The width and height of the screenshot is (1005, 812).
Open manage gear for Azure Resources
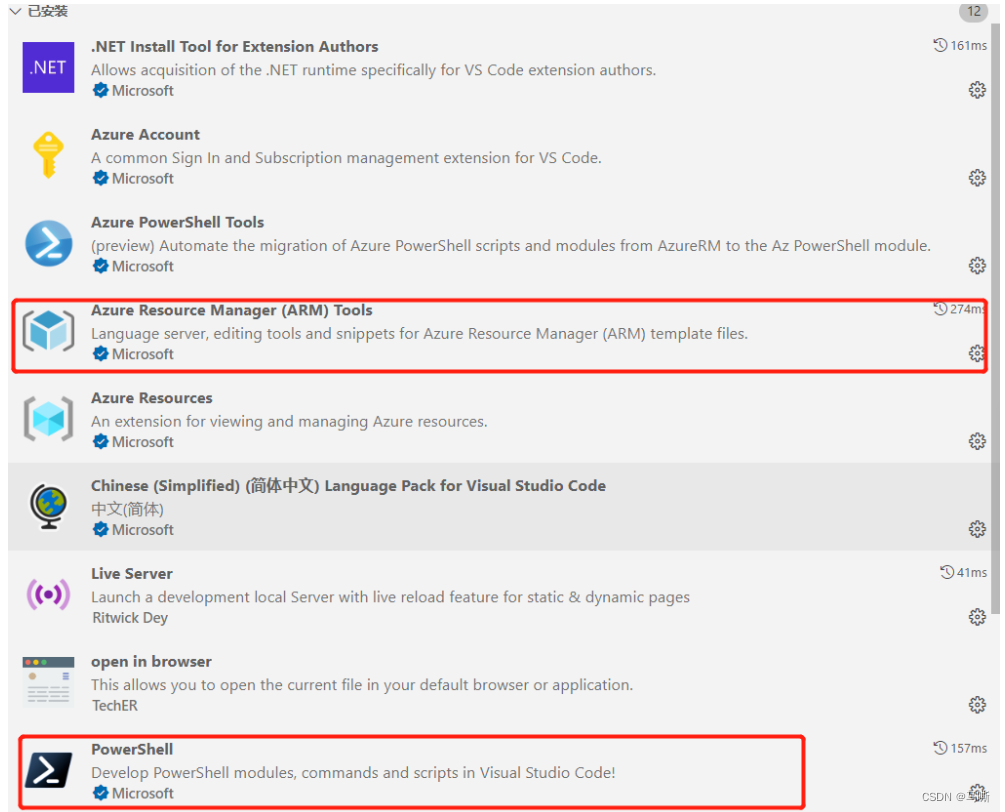pos(977,441)
